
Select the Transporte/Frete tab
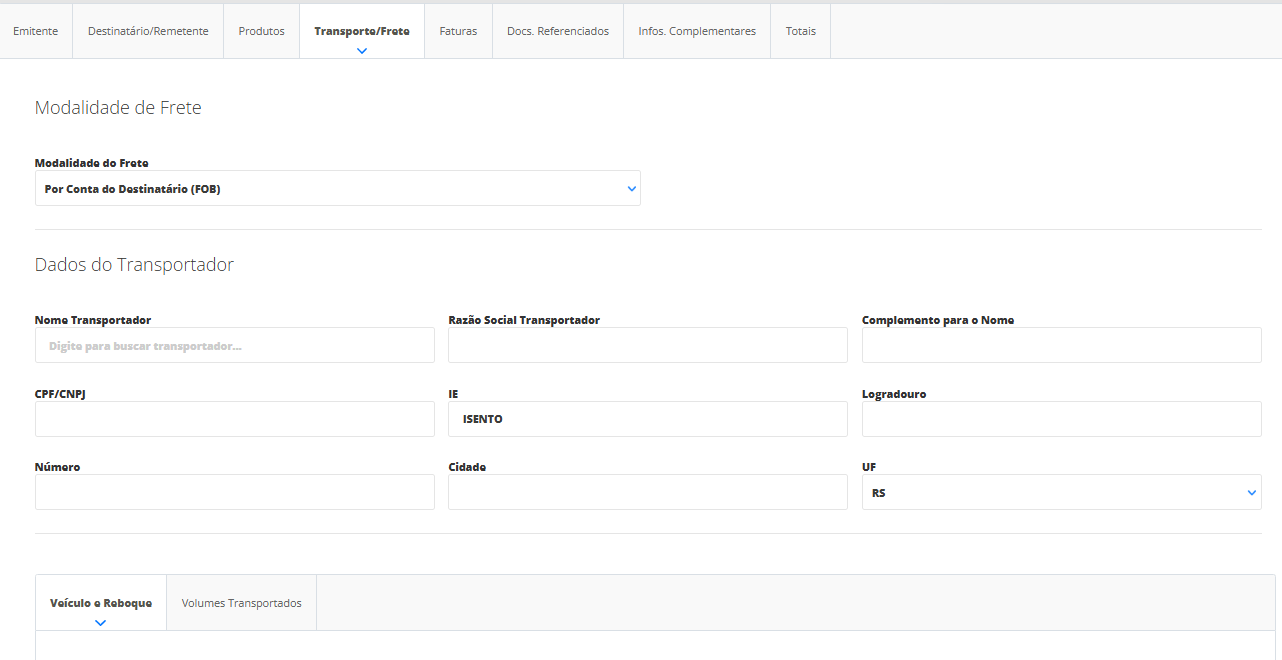[361, 31]
